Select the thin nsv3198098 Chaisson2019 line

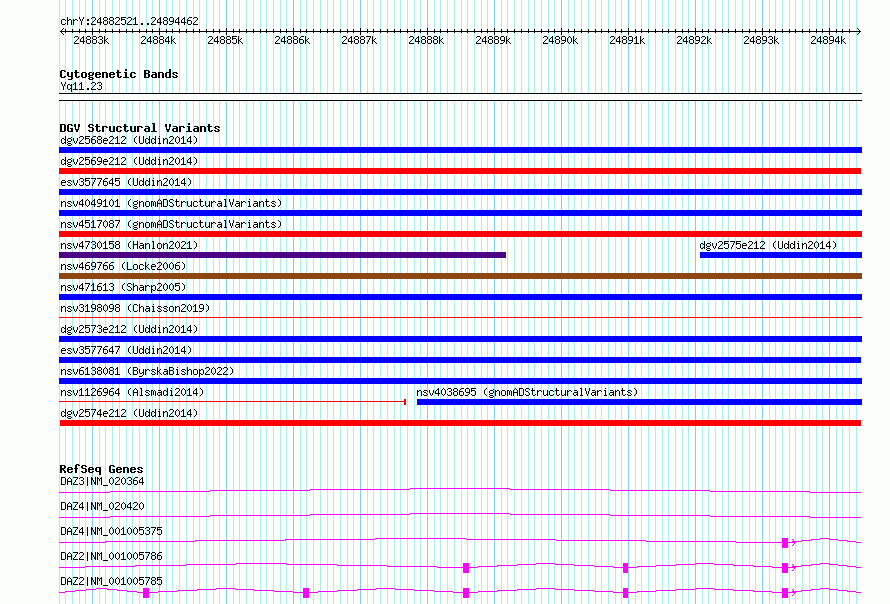(460, 317)
